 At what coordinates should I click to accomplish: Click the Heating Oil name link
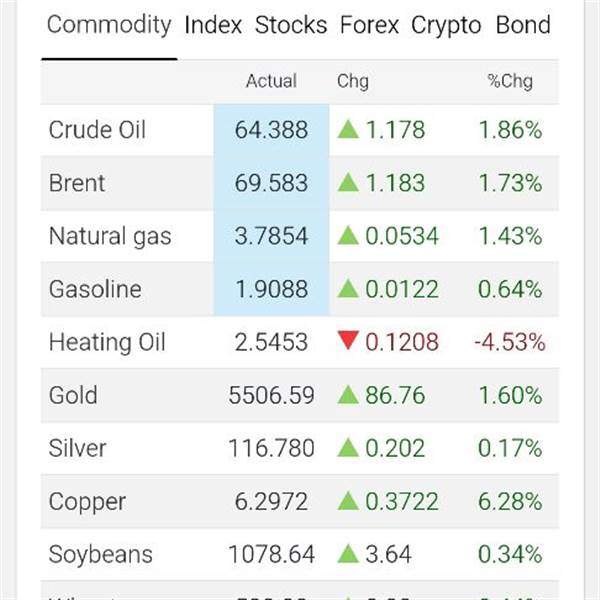(x=107, y=342)
